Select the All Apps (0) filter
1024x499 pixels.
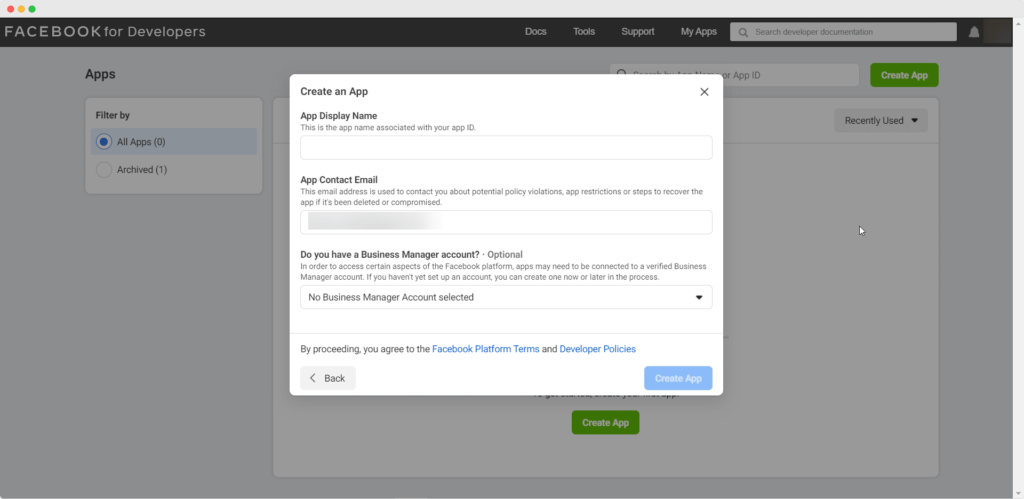(x=174, y=142)
